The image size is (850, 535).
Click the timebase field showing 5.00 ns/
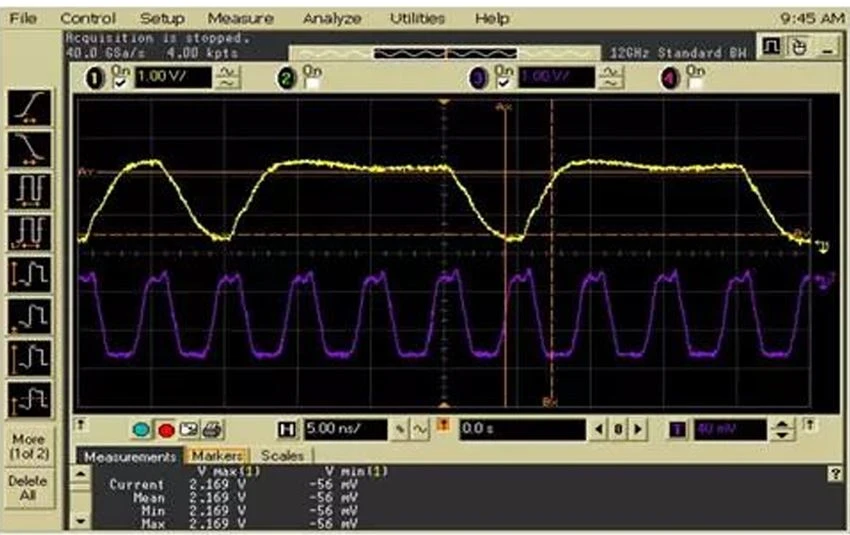[345, 430]
